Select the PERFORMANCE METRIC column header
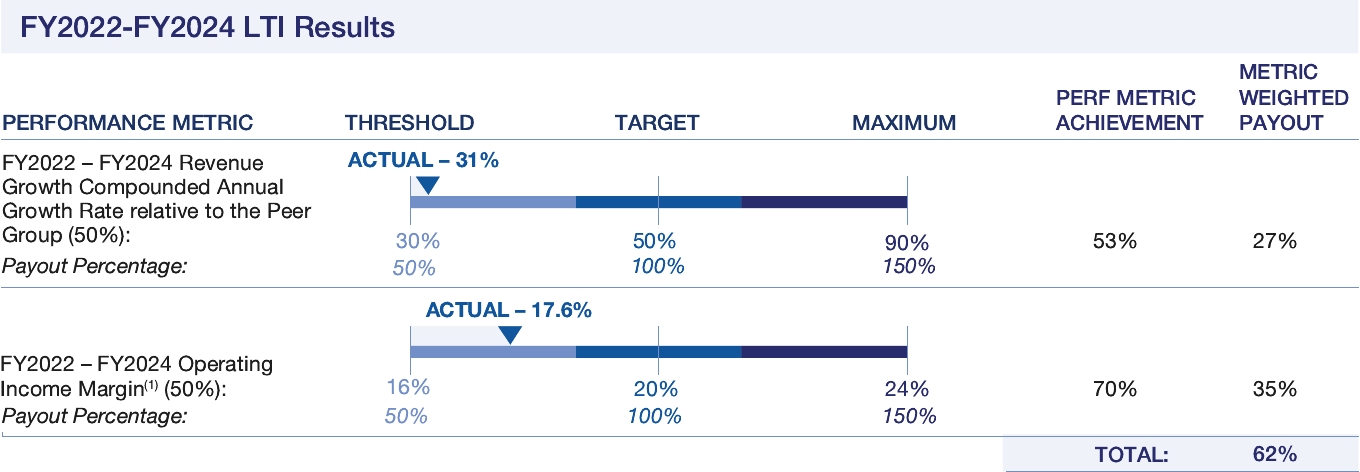 128,123
